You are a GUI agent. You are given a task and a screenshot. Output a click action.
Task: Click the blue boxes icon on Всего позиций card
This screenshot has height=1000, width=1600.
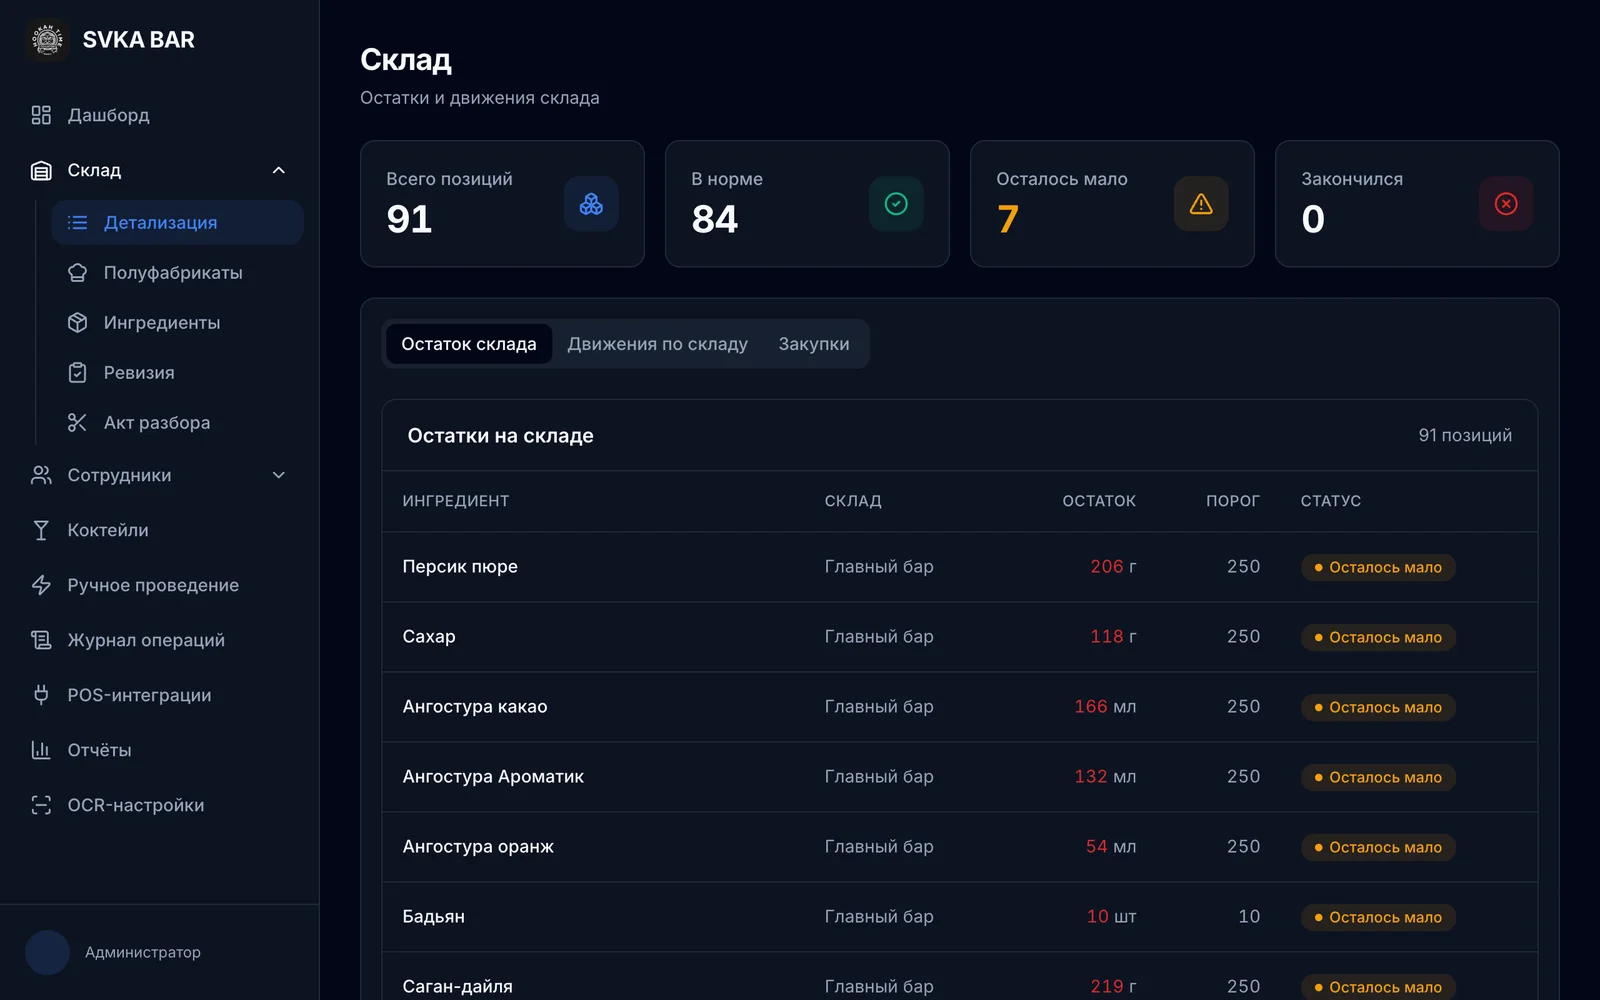(x=591, y=204)
